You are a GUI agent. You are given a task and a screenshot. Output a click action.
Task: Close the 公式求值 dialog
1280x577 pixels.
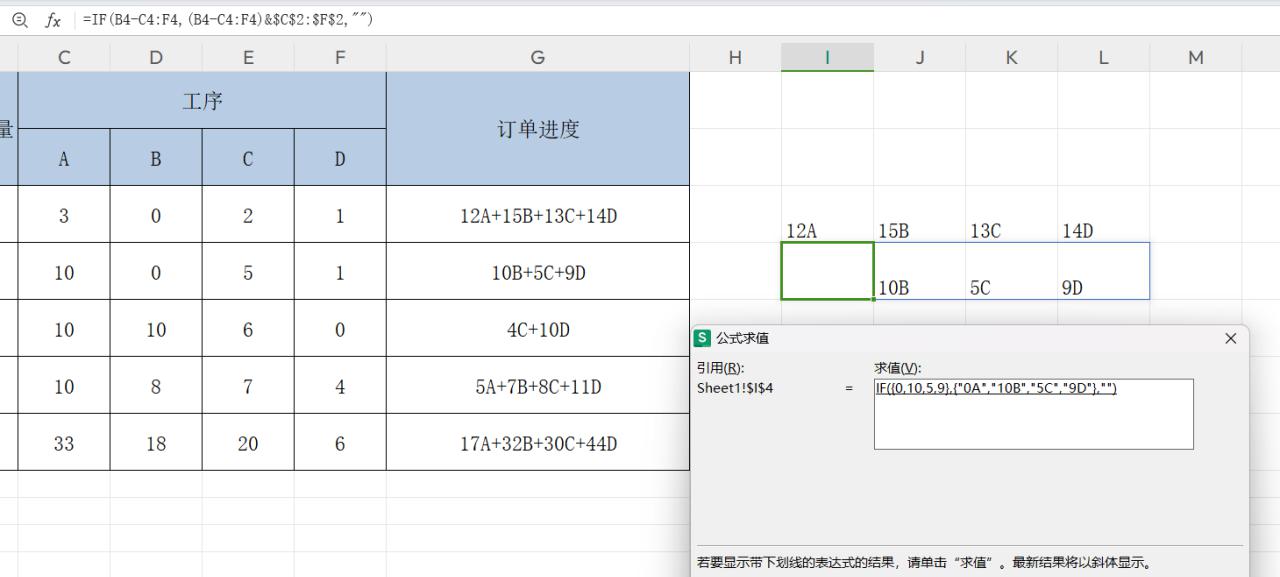click(x=1230, y=338)
